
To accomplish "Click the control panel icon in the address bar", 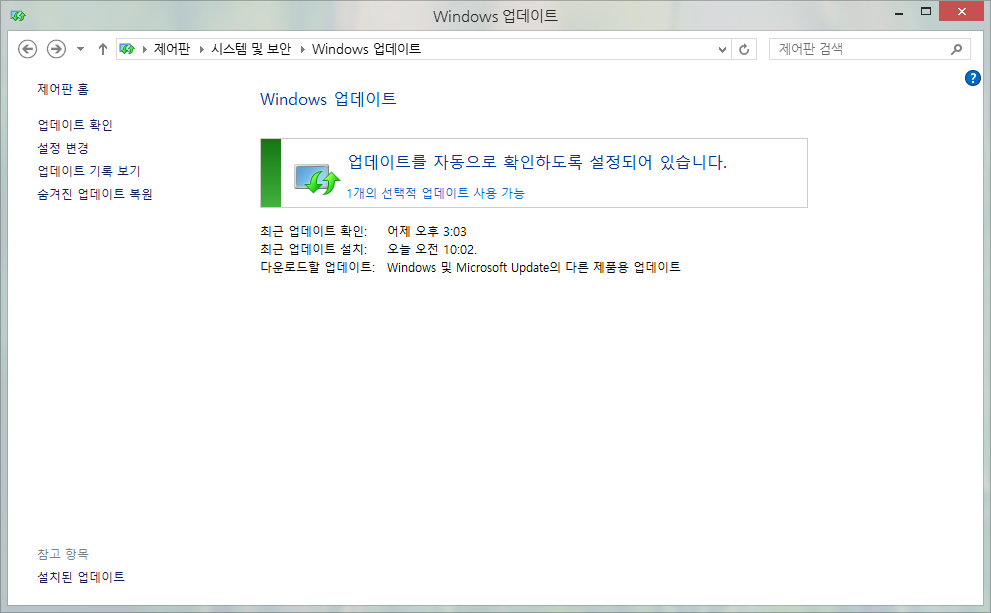I will 127,49.
